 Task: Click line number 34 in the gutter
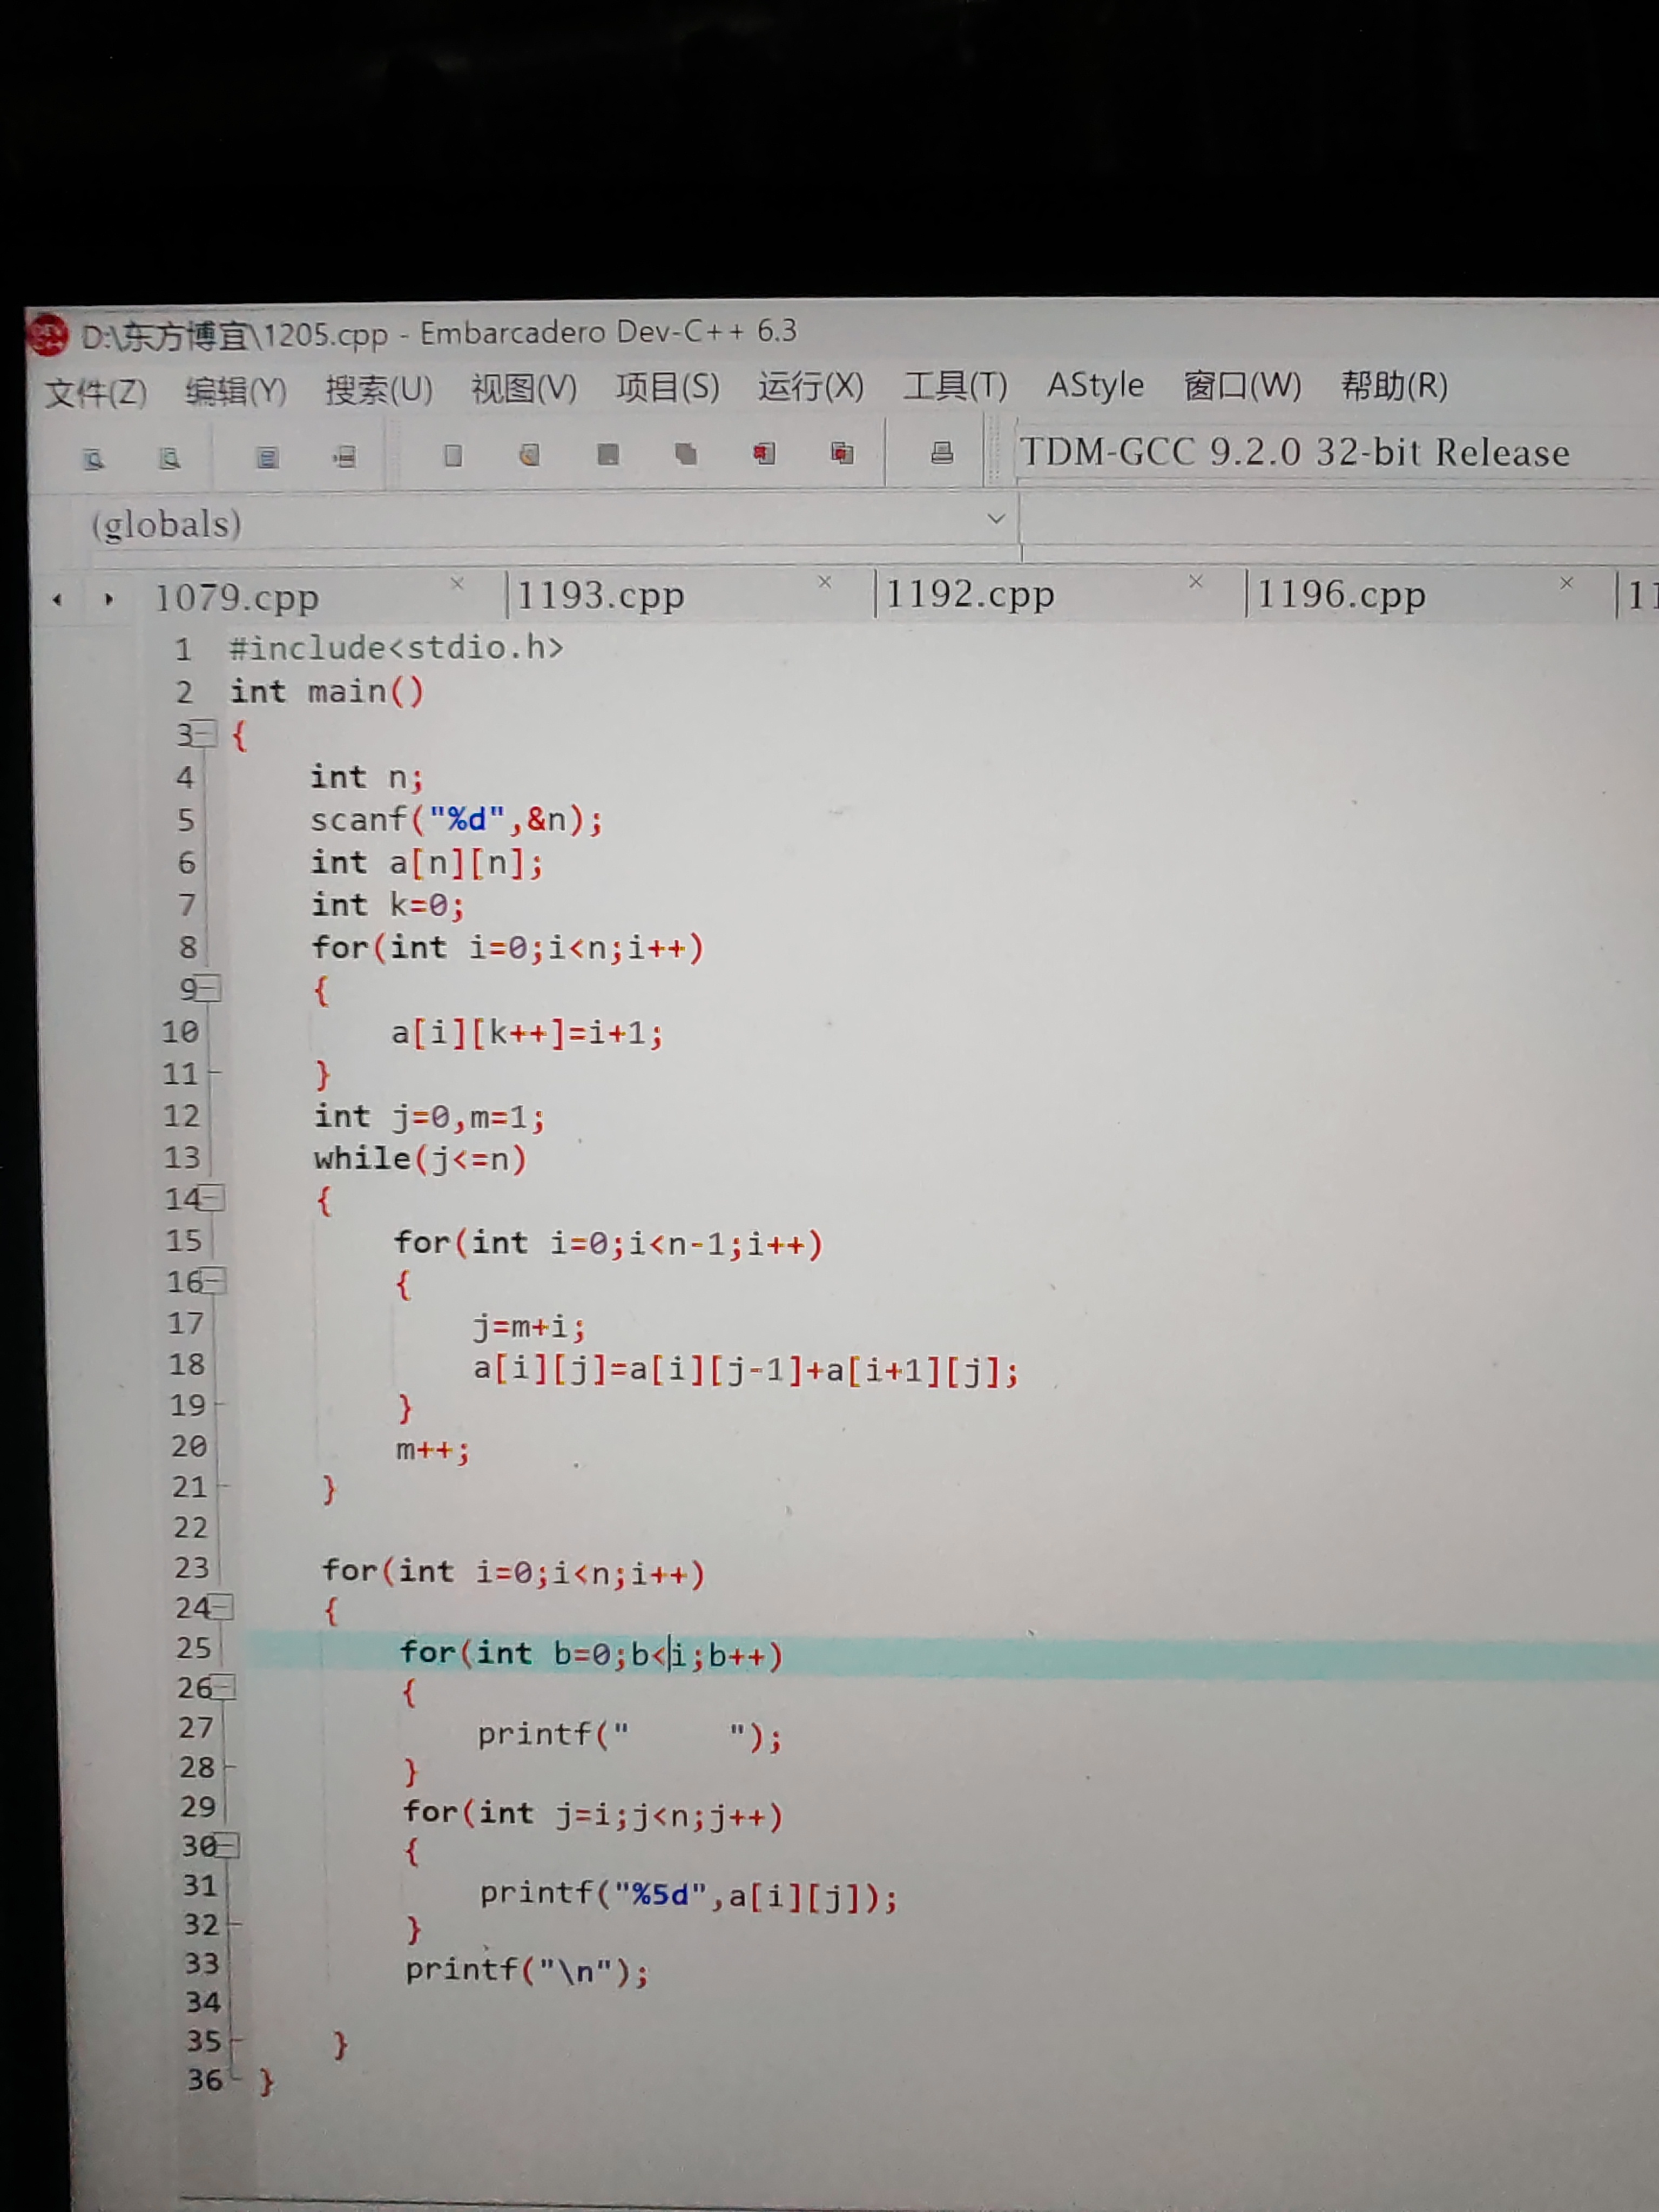click(x=203, y=2002)
